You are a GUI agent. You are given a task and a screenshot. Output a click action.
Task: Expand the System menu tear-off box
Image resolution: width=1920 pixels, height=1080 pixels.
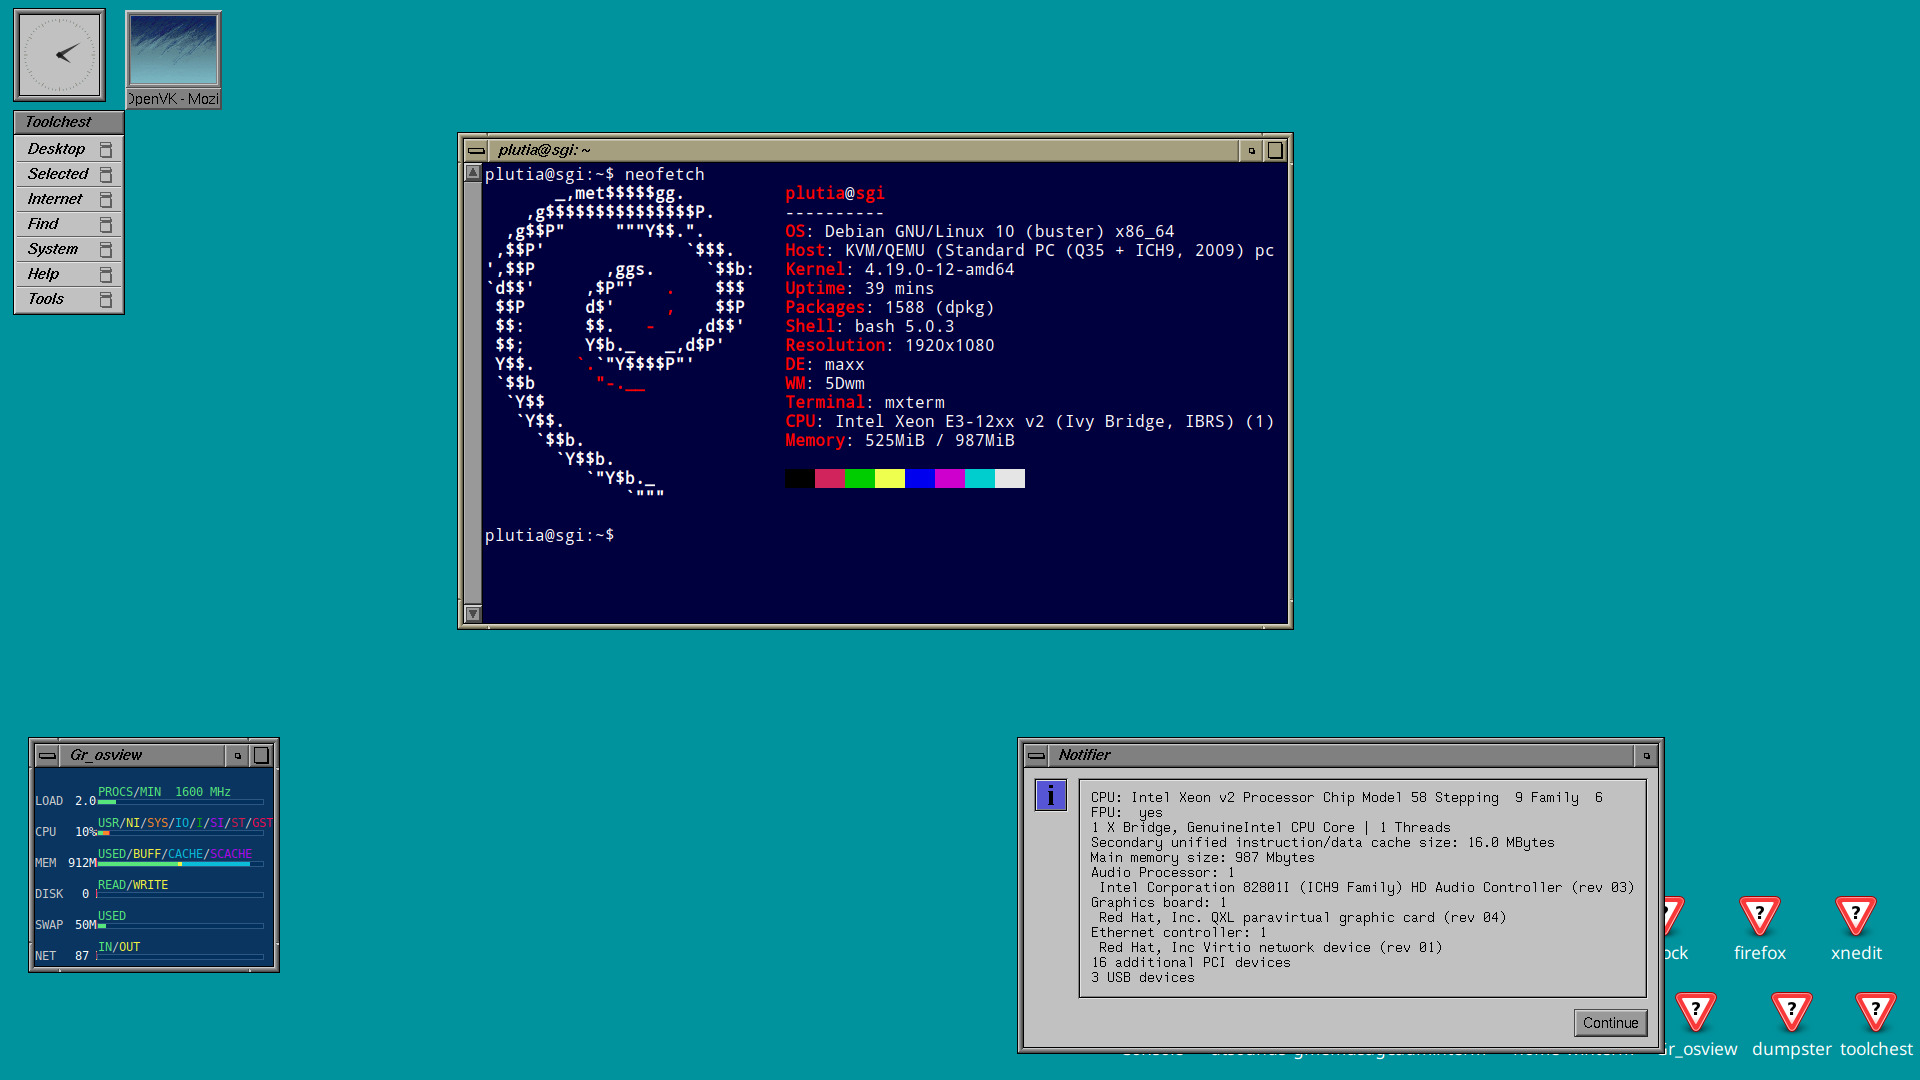click(106, 250)
